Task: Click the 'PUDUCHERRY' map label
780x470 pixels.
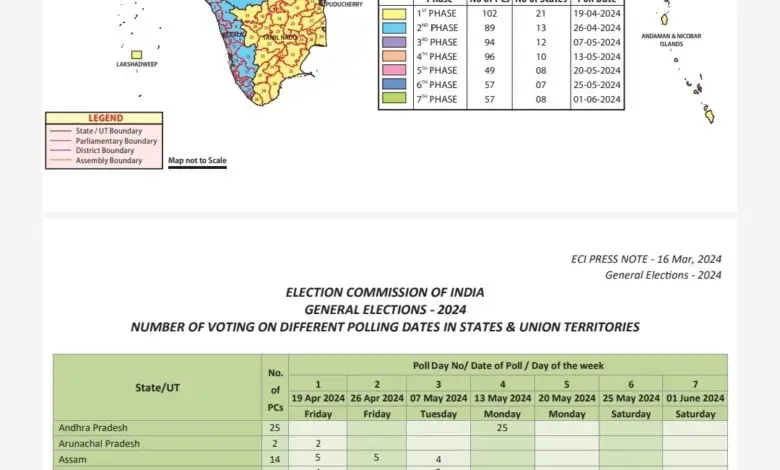Action: click(344, 4)
